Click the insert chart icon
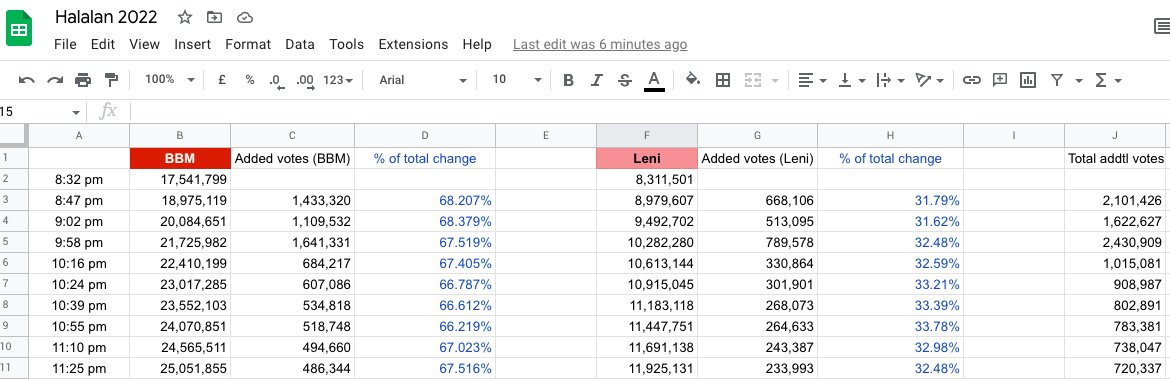 point(1028,80)
